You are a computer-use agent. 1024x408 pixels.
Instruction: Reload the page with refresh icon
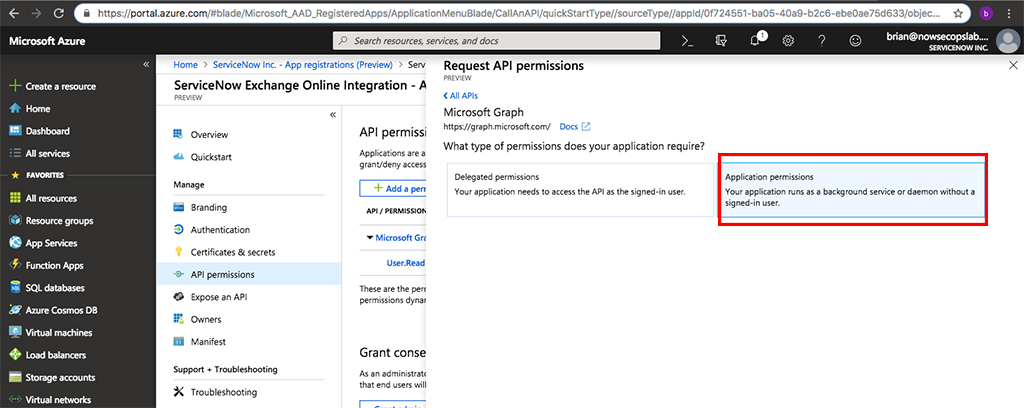(x=59, y=13)
